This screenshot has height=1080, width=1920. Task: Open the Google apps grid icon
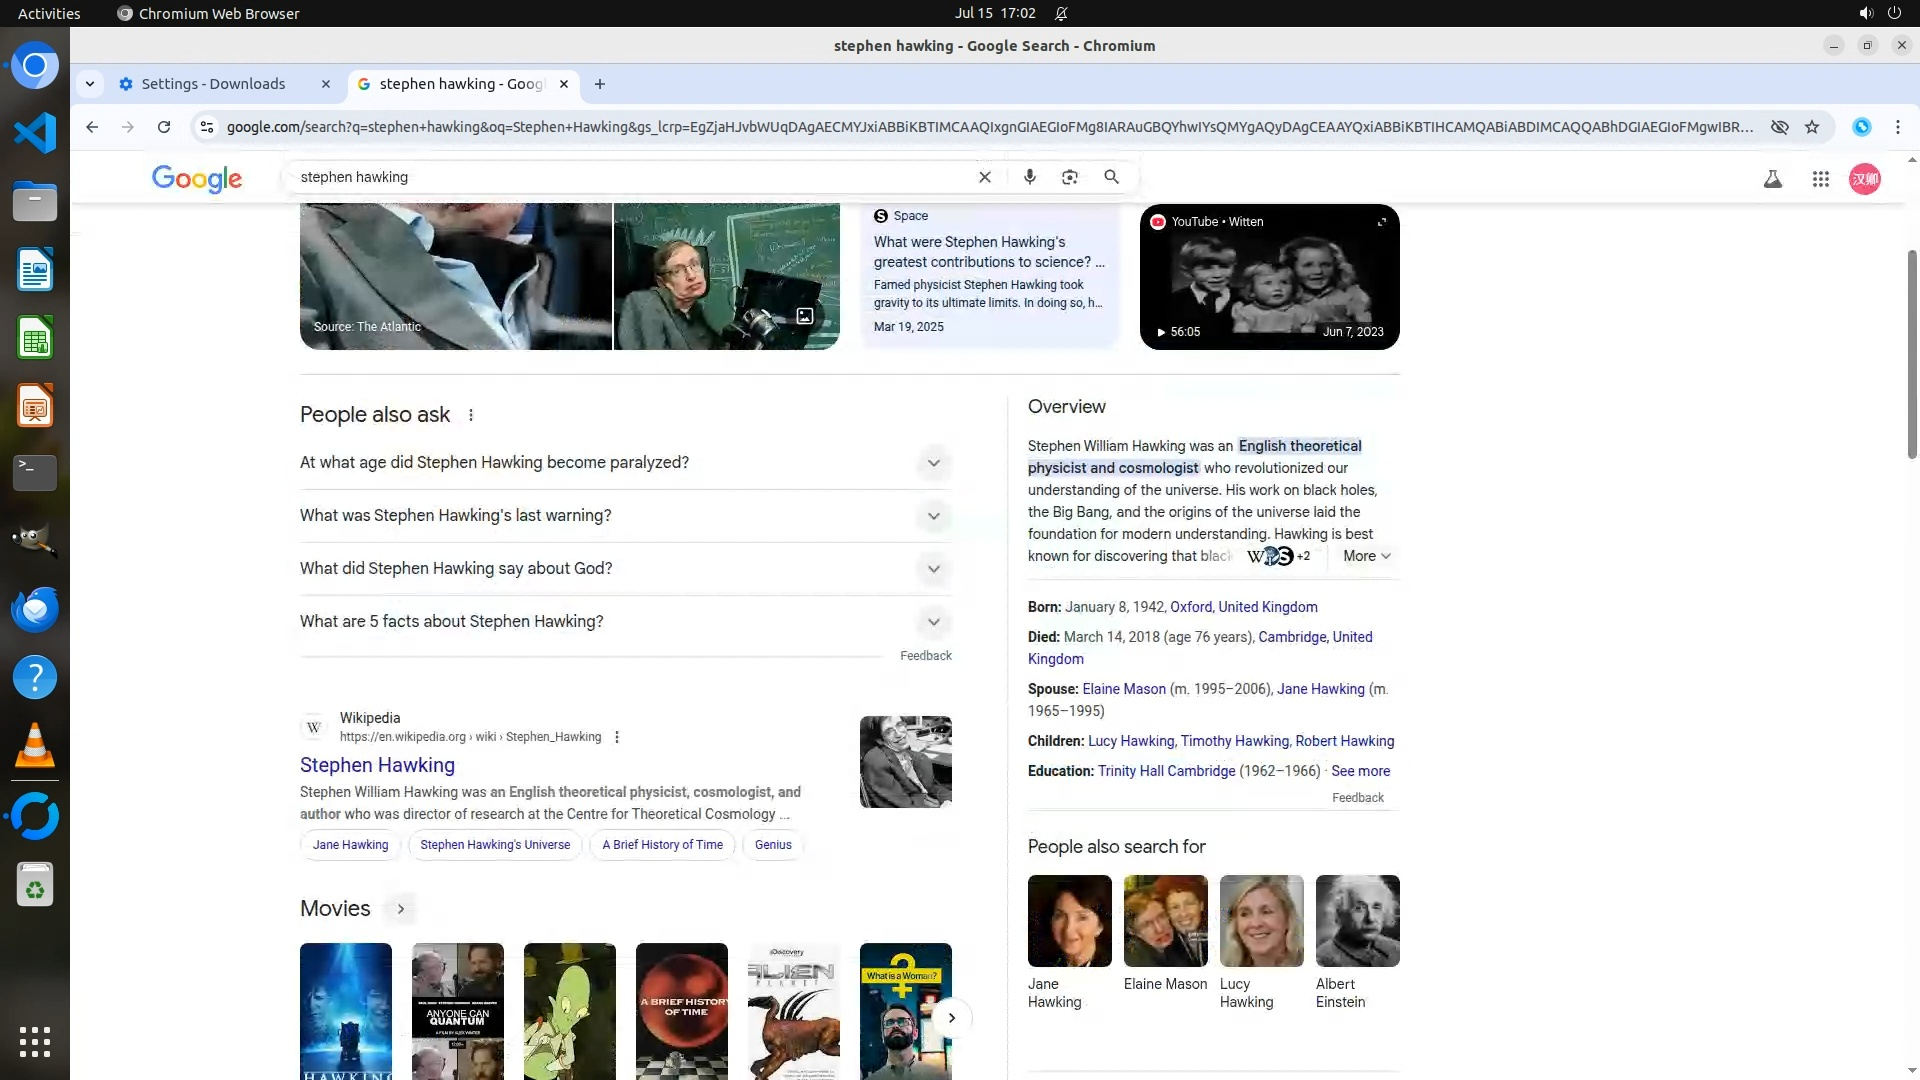[x=1820, y=179]
